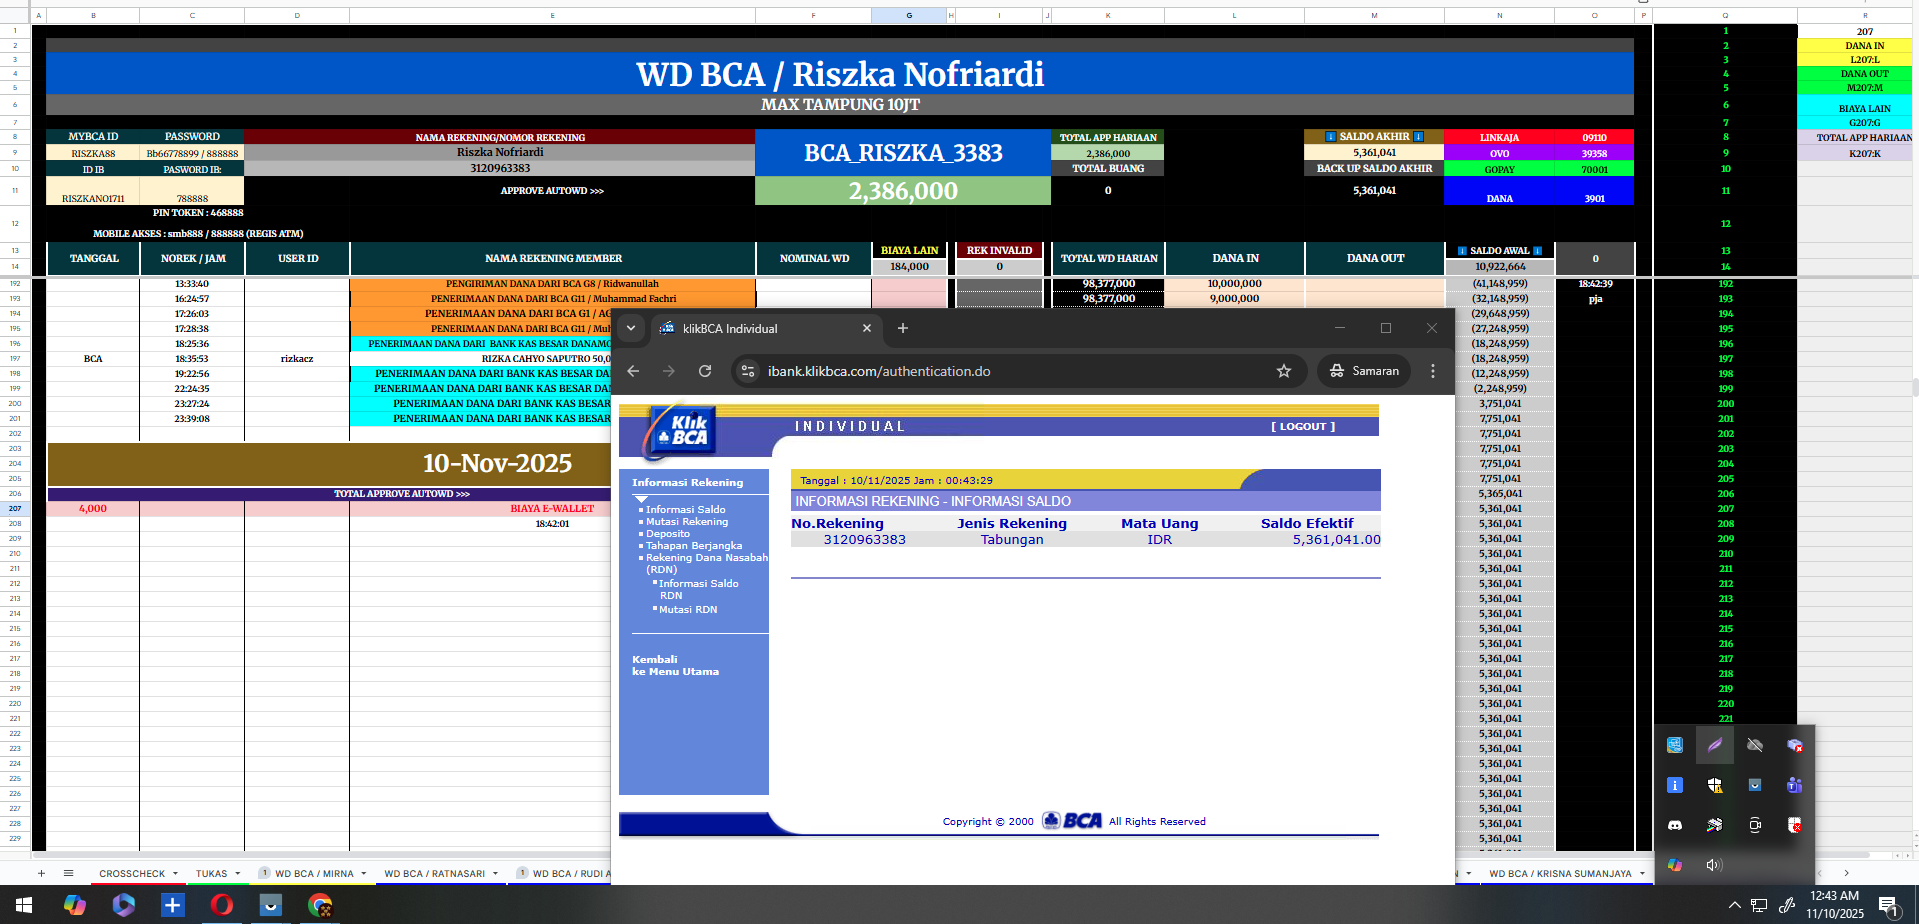
Task: Open the browser tab search dropdown
Action: tap(631, 328)
